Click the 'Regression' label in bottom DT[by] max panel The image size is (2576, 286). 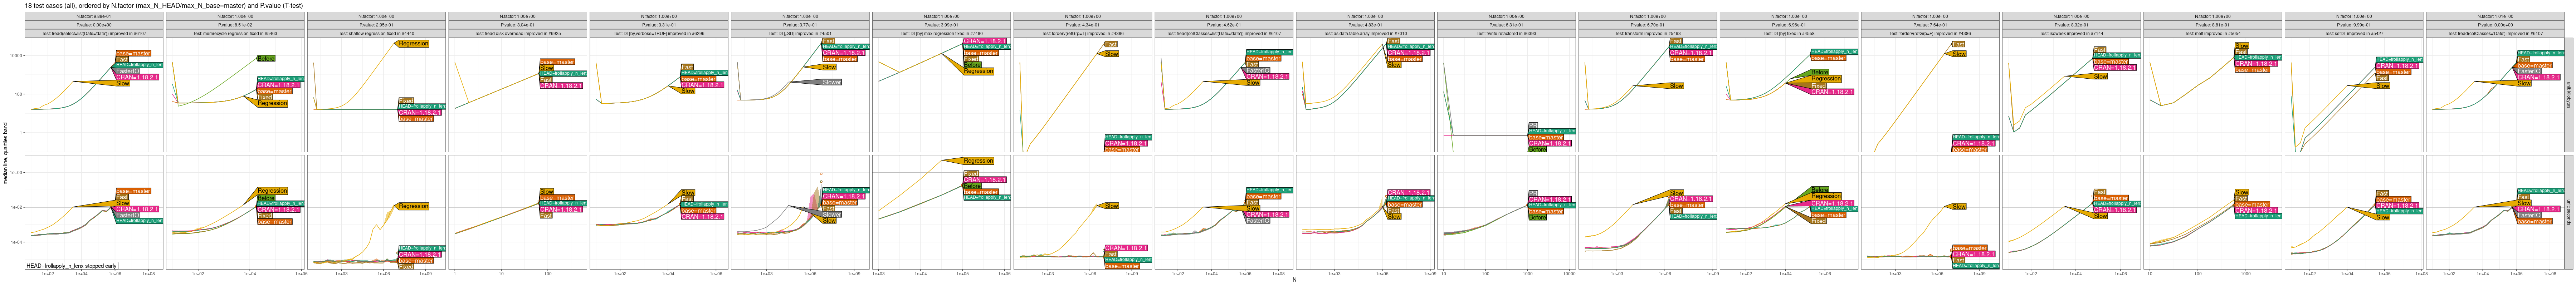tap(978, 161)
